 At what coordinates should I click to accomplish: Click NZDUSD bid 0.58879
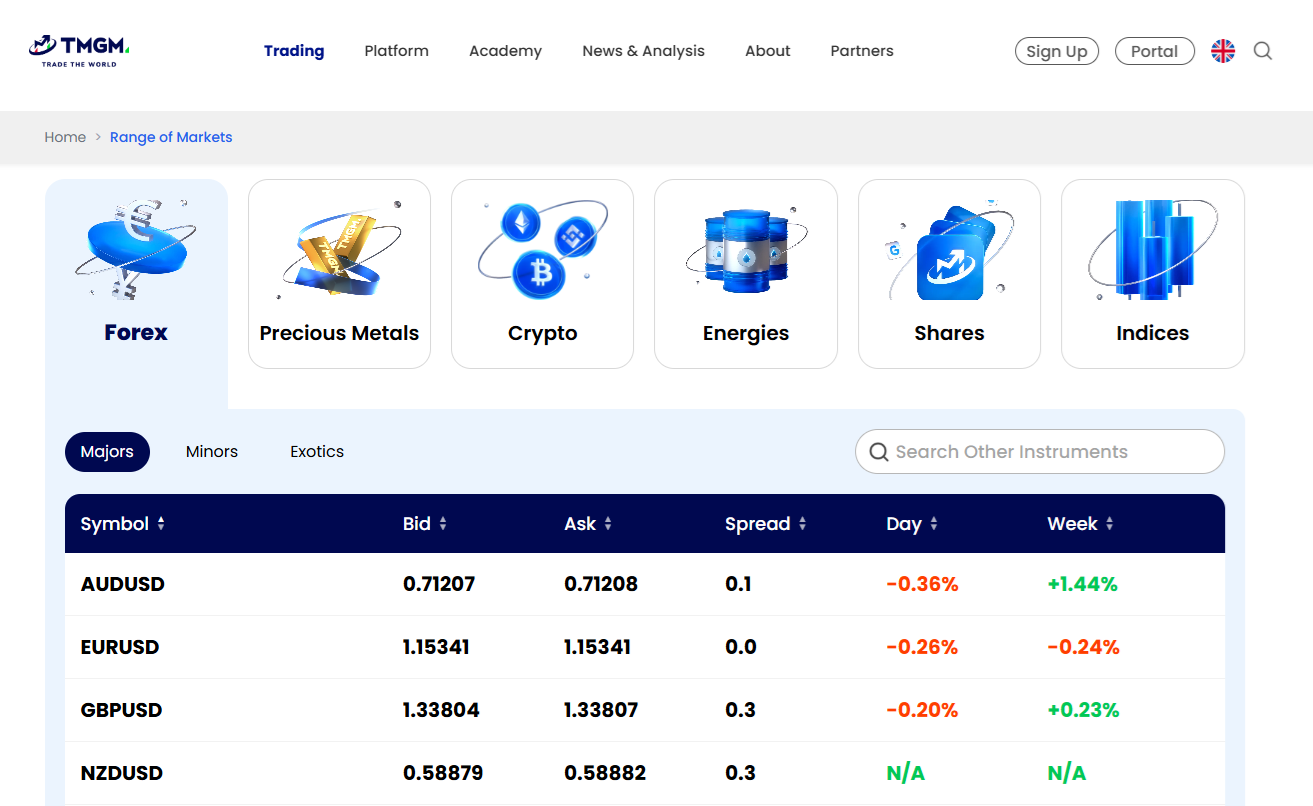(x=443, y=773)
